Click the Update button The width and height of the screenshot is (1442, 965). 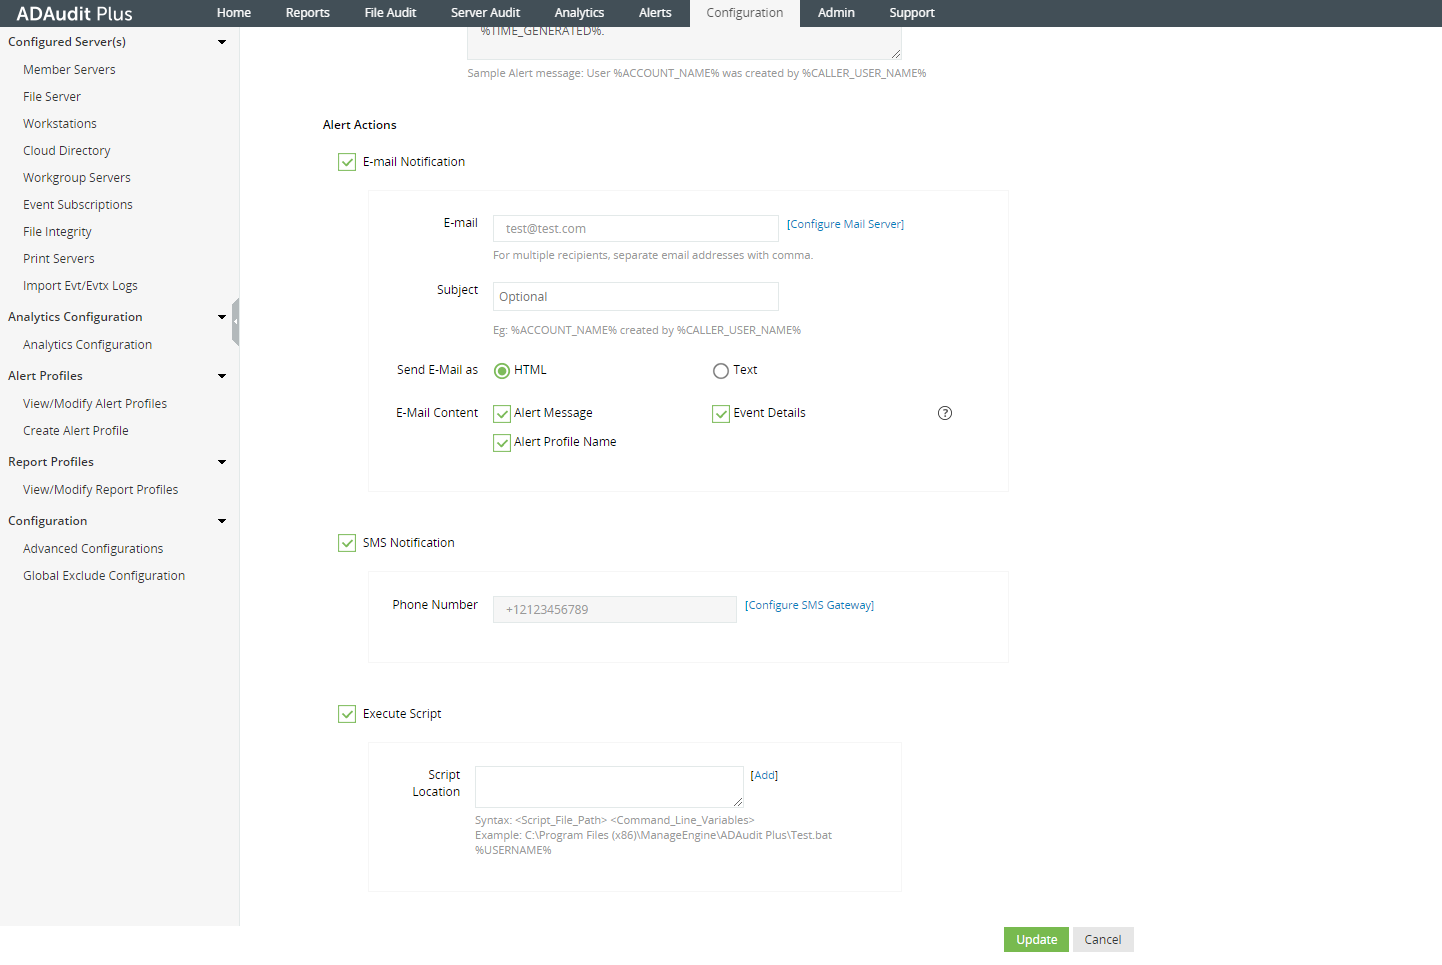1036,940
